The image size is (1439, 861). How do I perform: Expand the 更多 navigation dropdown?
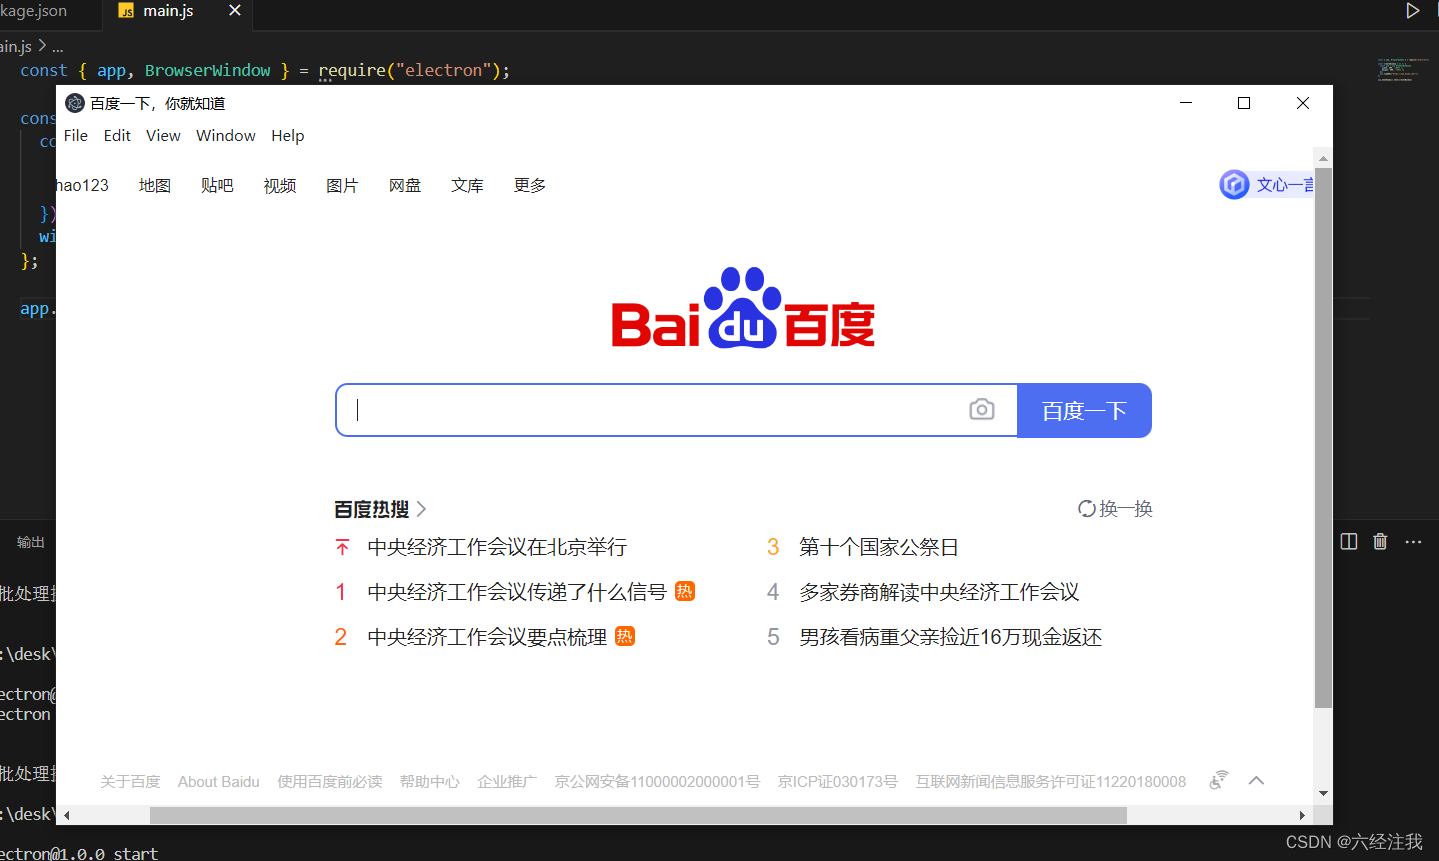click(530, 185)
